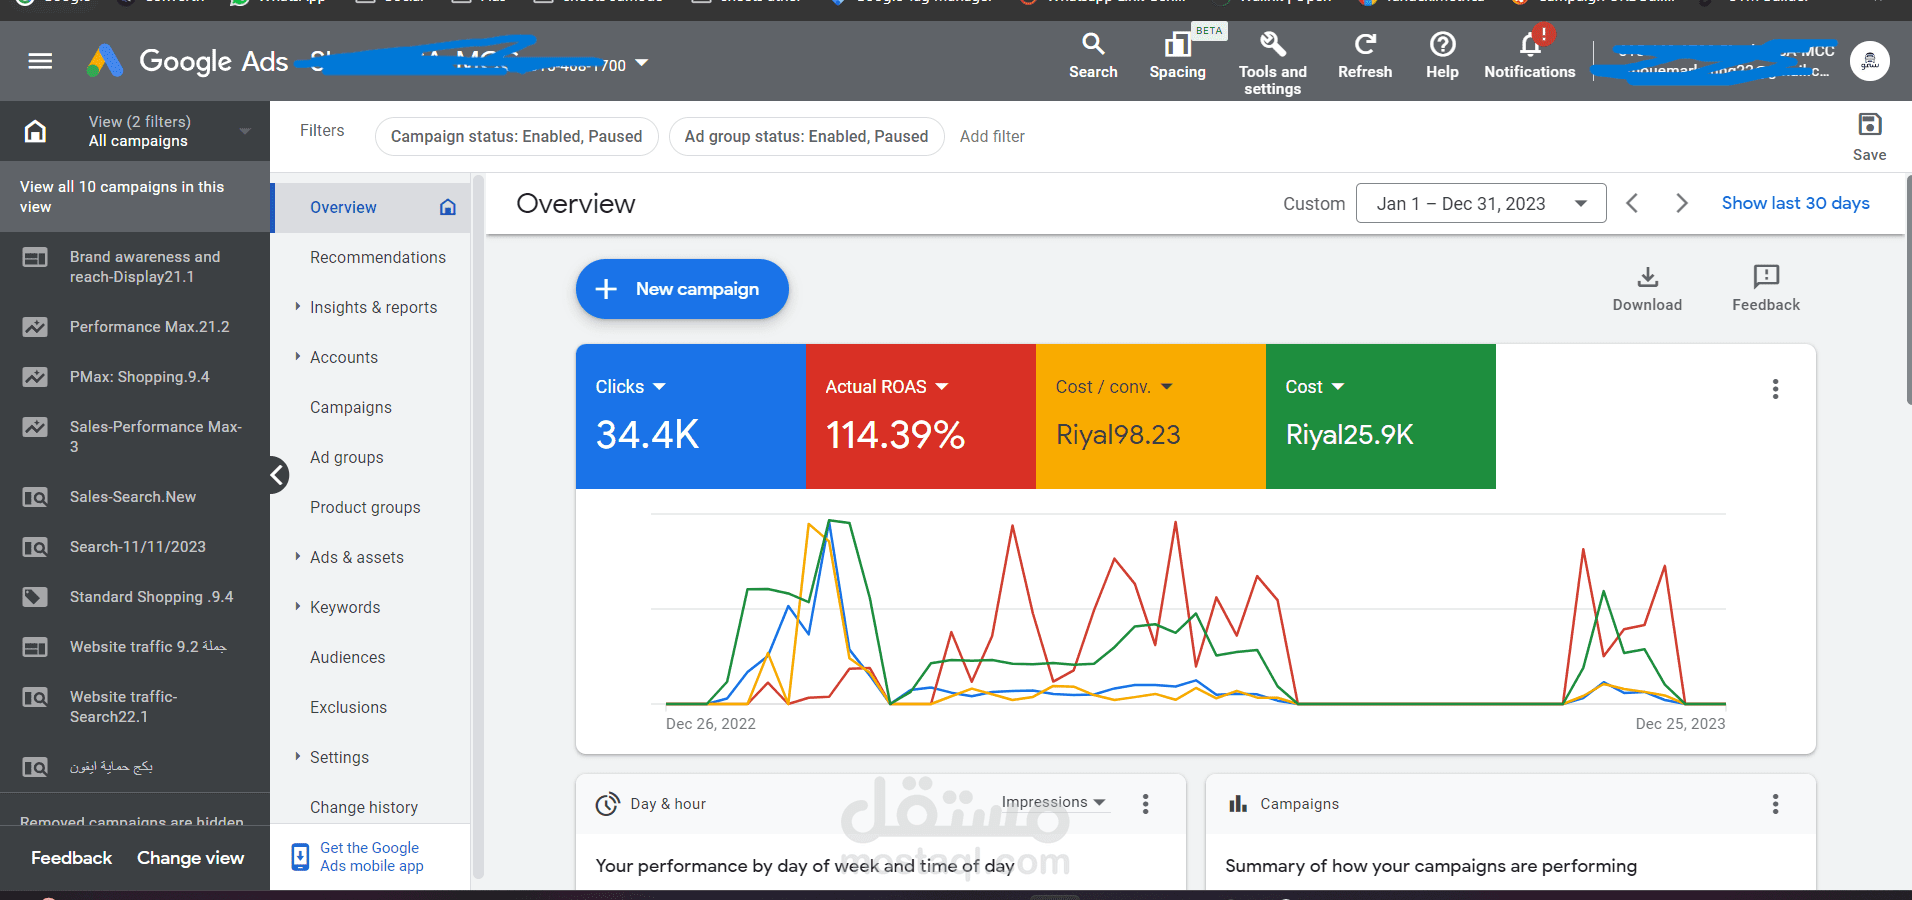Image resolution: width=1912 pixels, height=900 pixels.
Task: Open the account selector dropdown arrow
Action: point(642,63)
